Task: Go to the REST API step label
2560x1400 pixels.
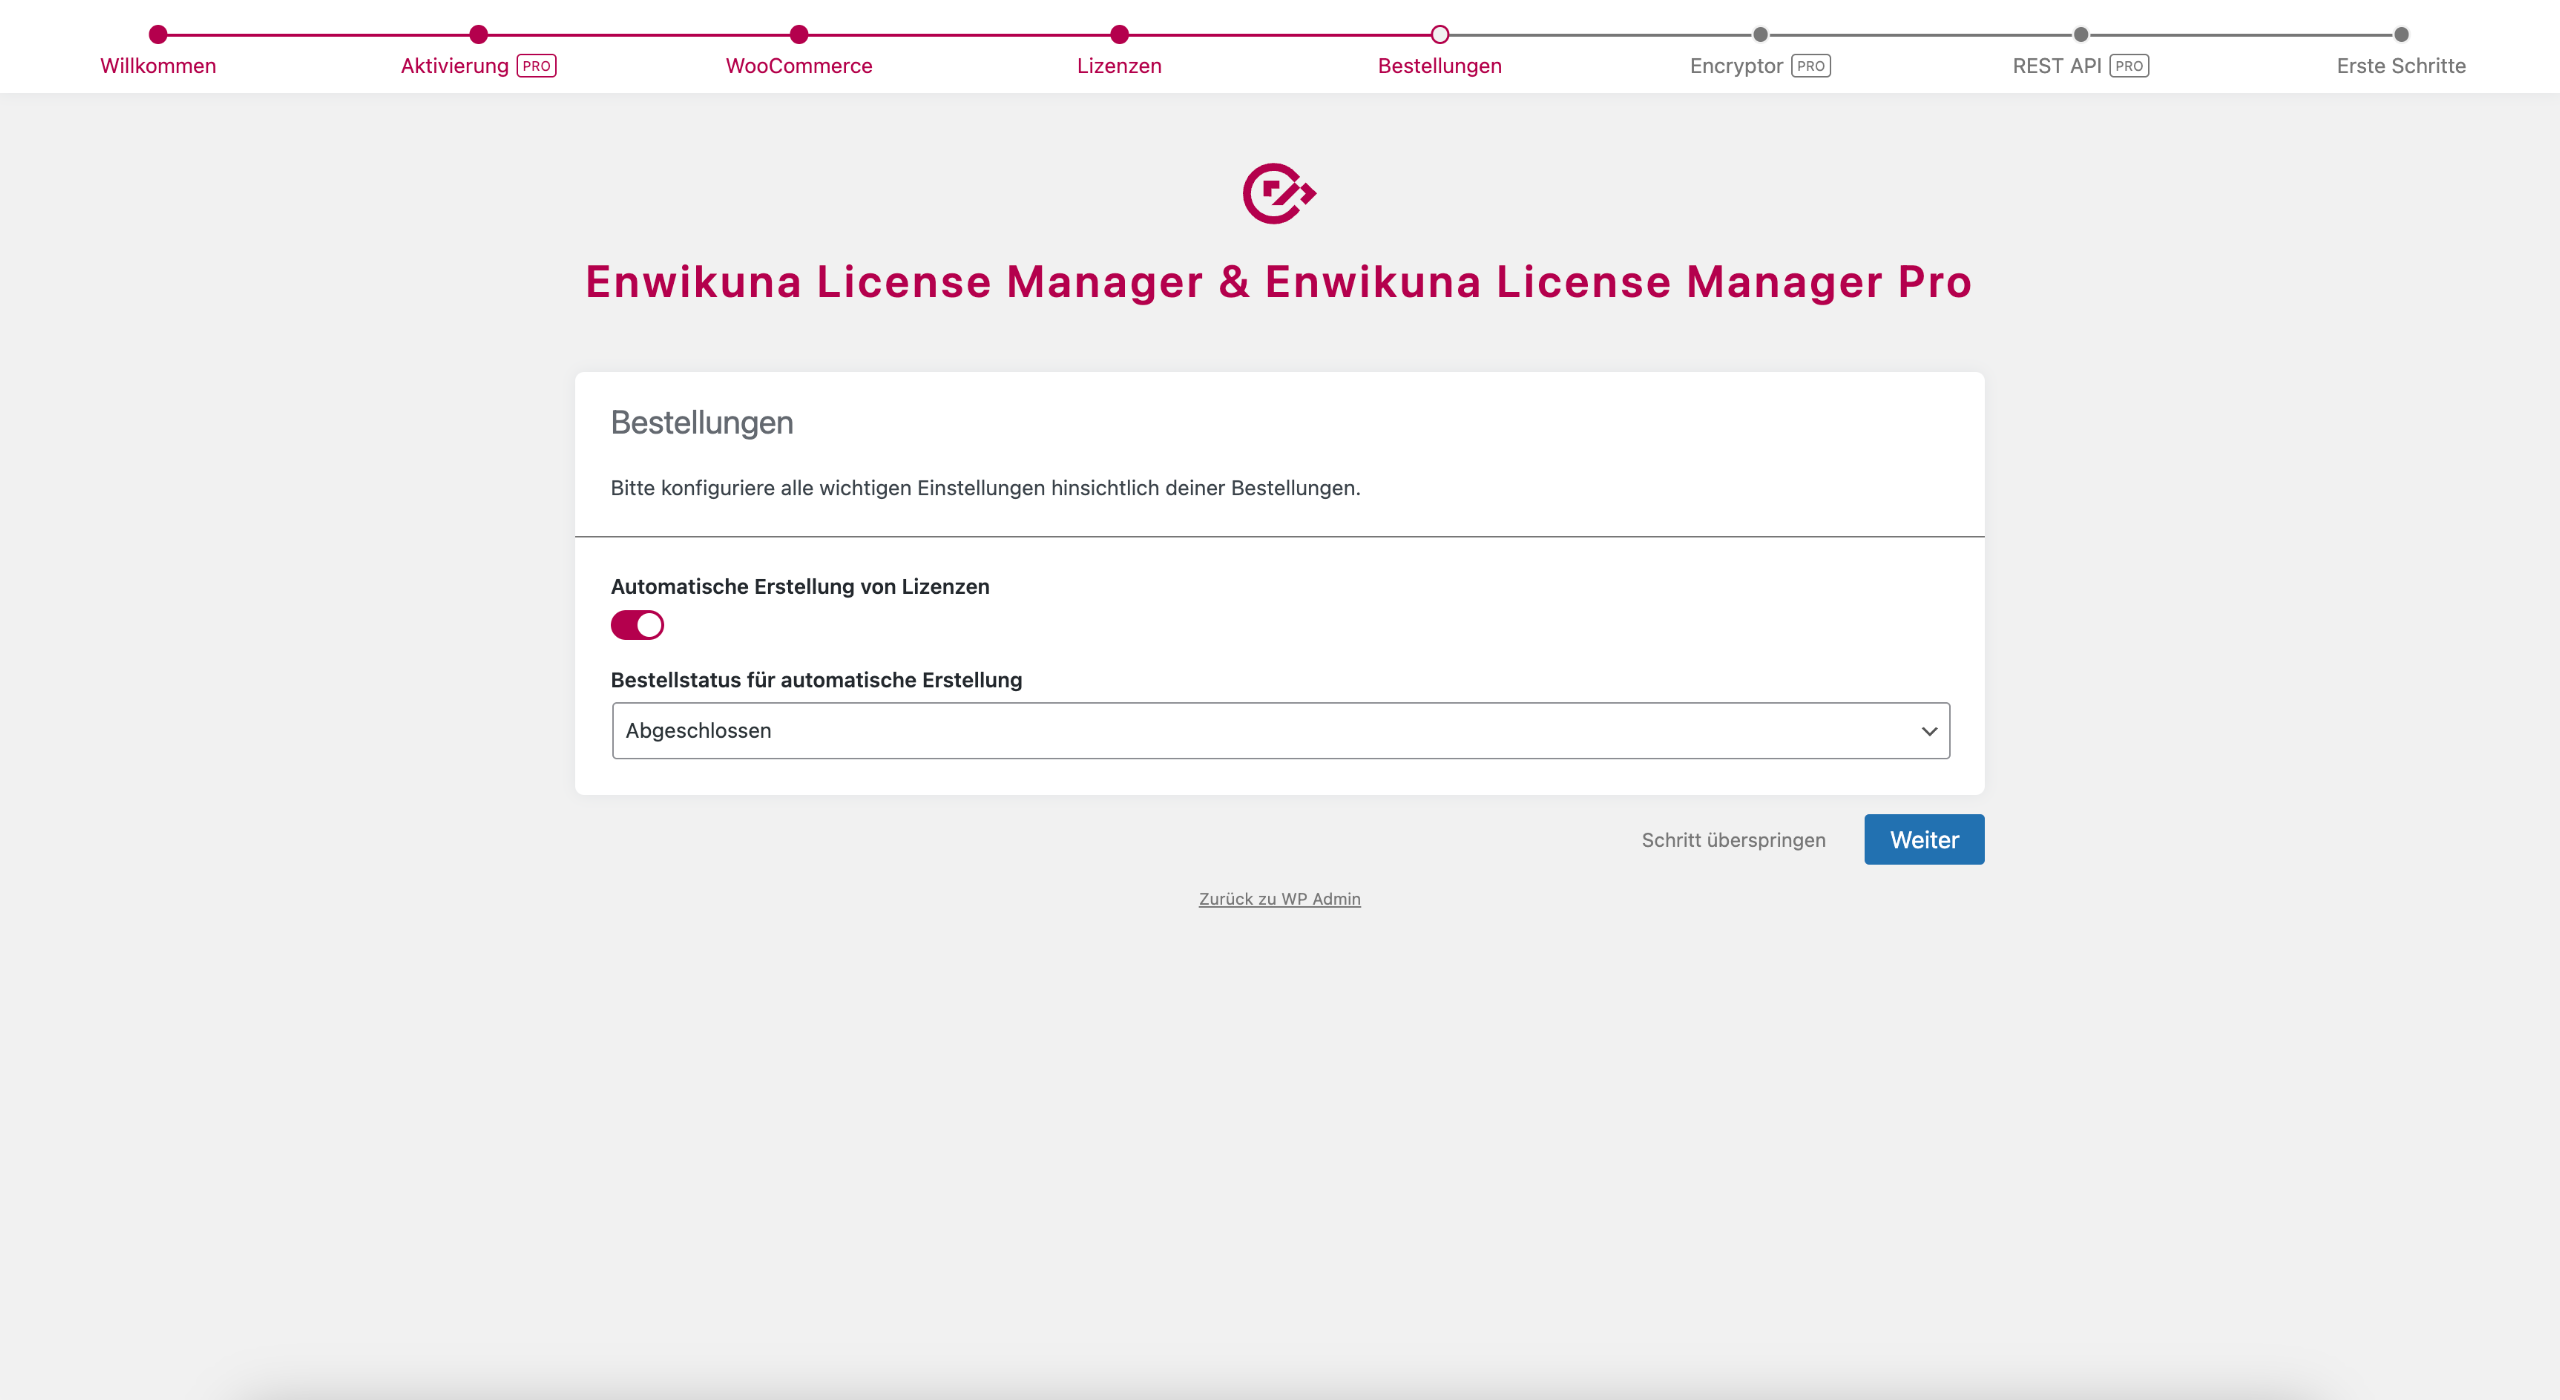Action: [x=2057, y=66]
